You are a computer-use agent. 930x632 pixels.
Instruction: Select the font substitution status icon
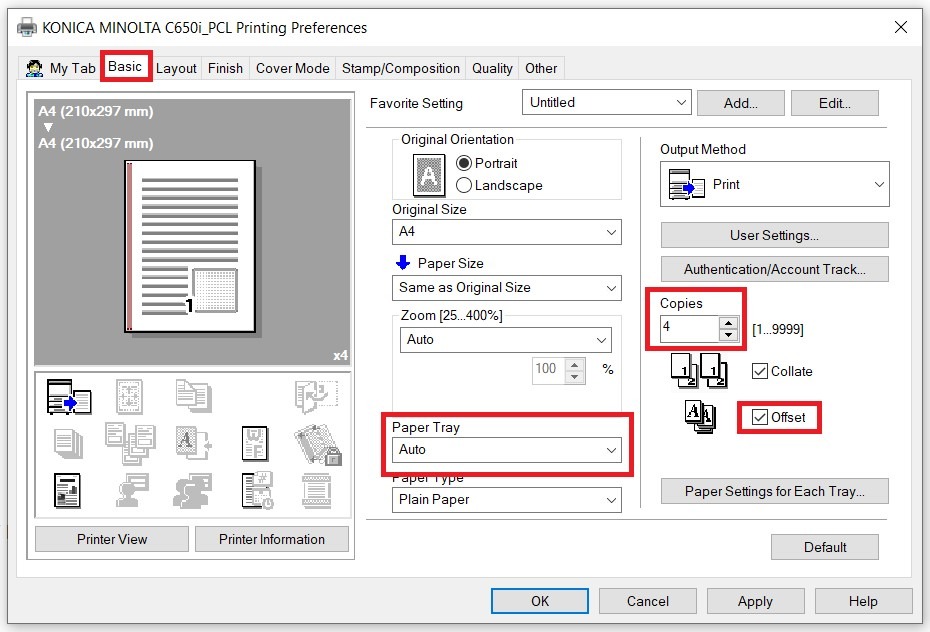(x=192, y=445)
